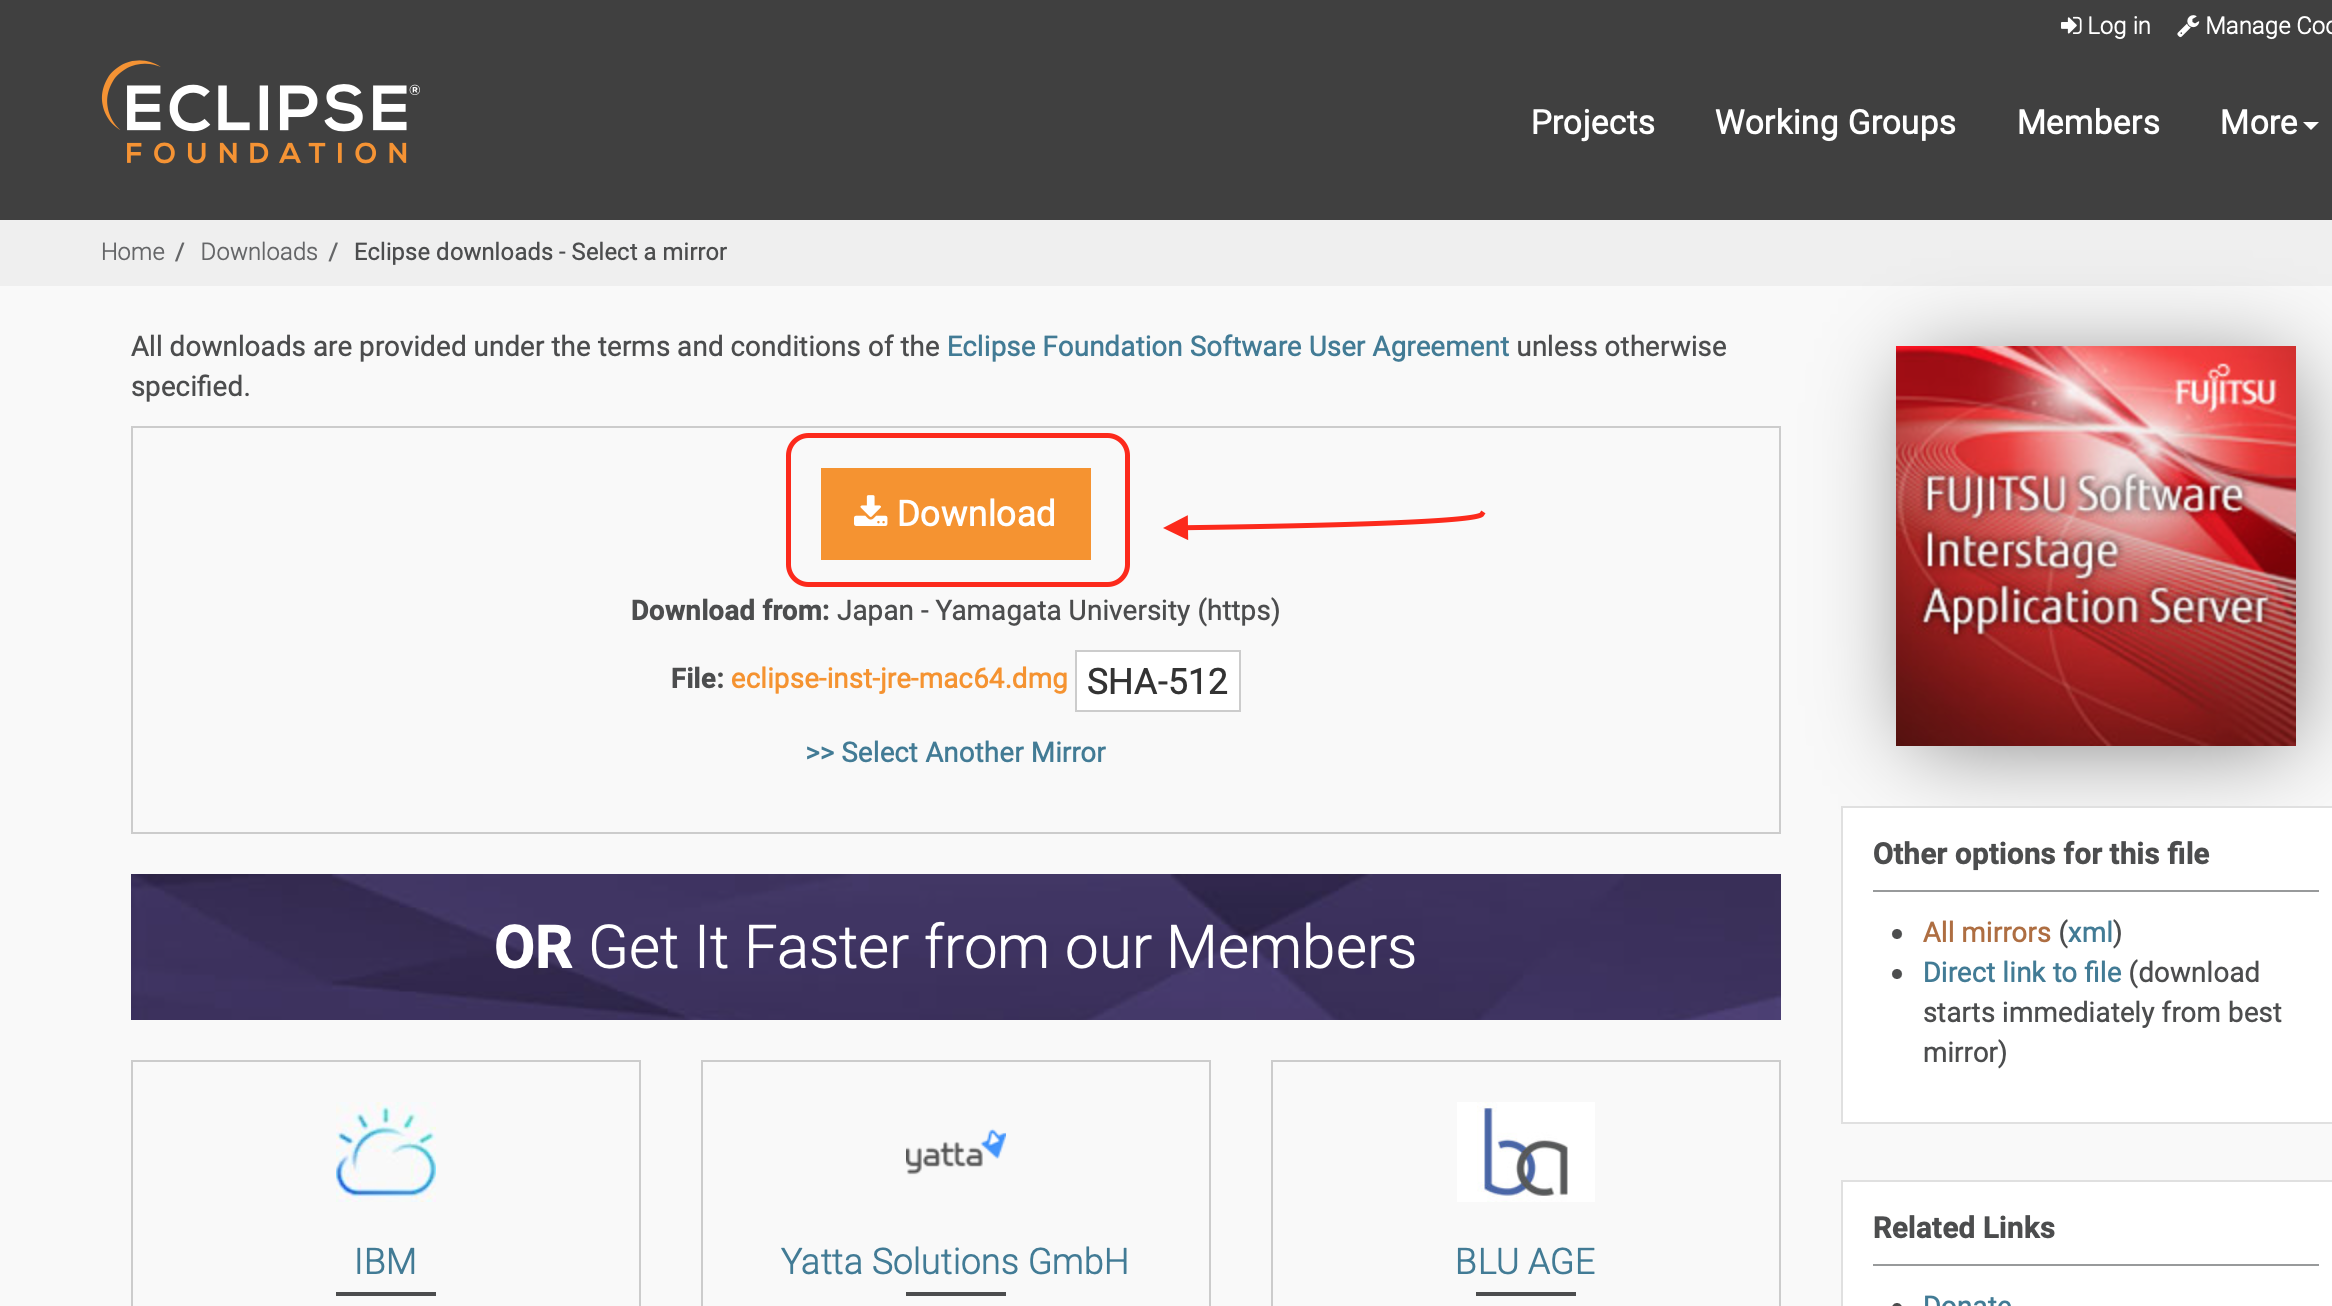Open the Log in link

click(2105, 26)
